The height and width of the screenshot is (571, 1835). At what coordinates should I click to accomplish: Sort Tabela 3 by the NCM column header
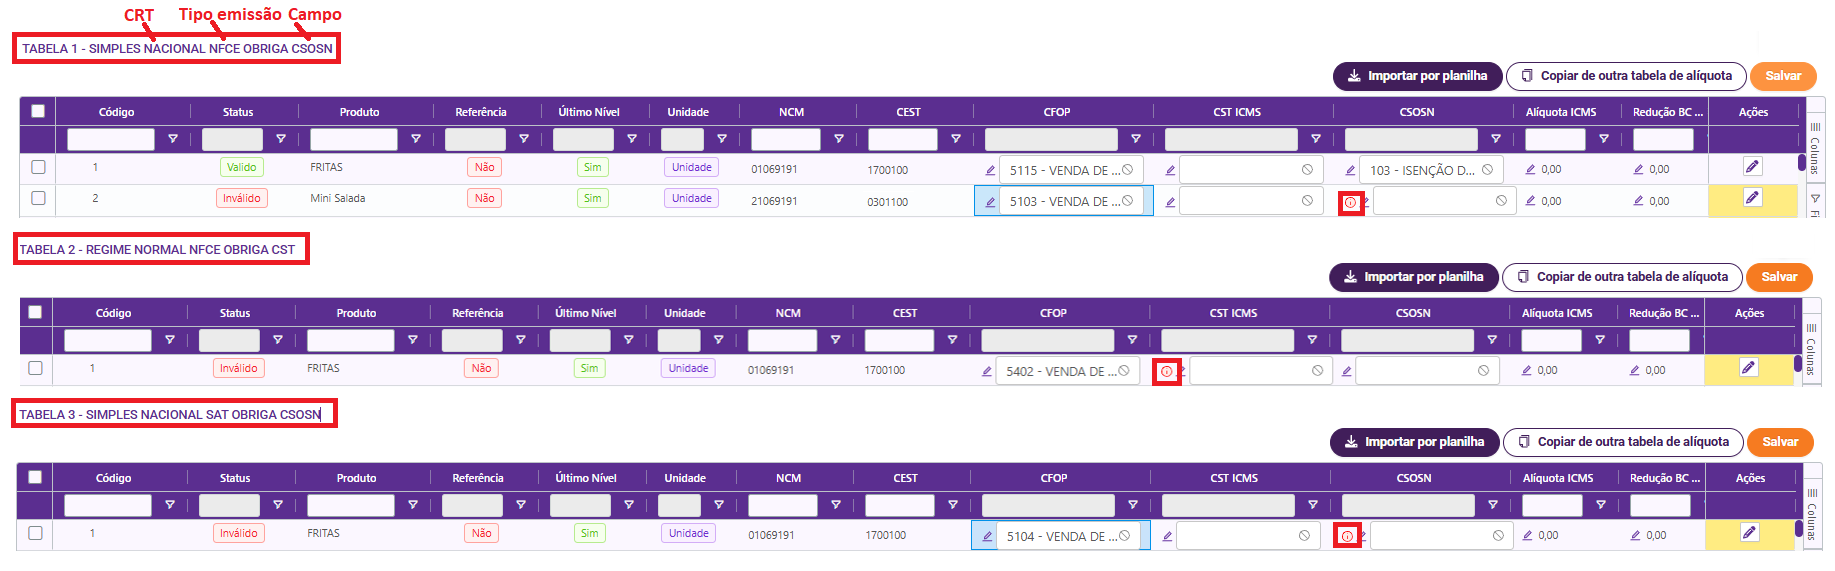[x=789, y=478]
